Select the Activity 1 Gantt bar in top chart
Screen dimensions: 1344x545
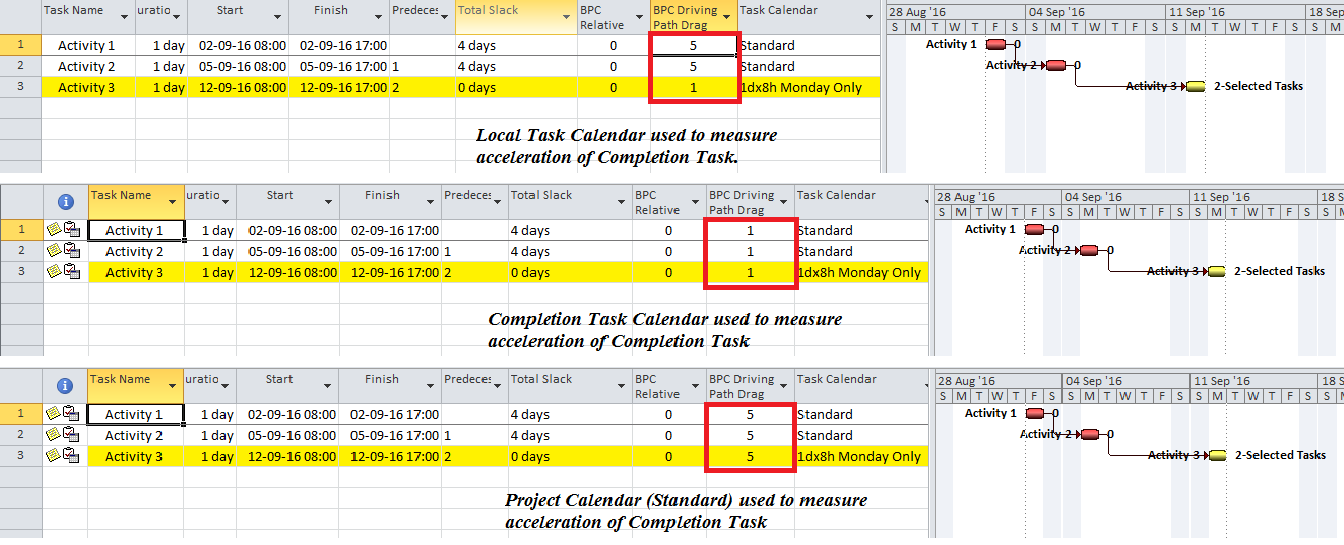[x=995, y=44]
